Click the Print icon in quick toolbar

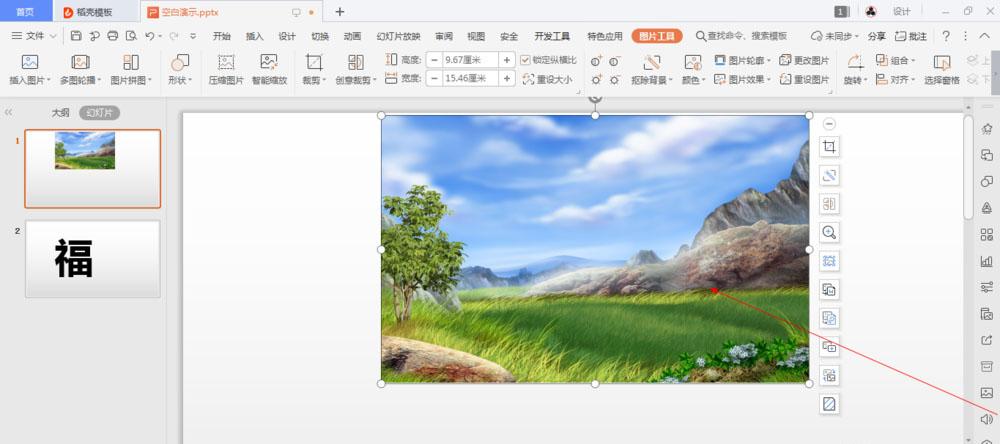click(x=113, y=36)
